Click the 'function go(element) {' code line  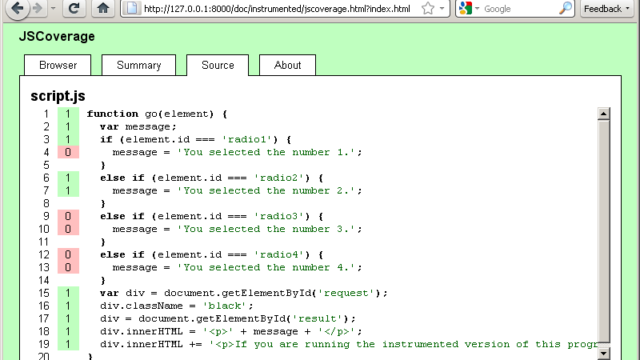pos(157,114)
